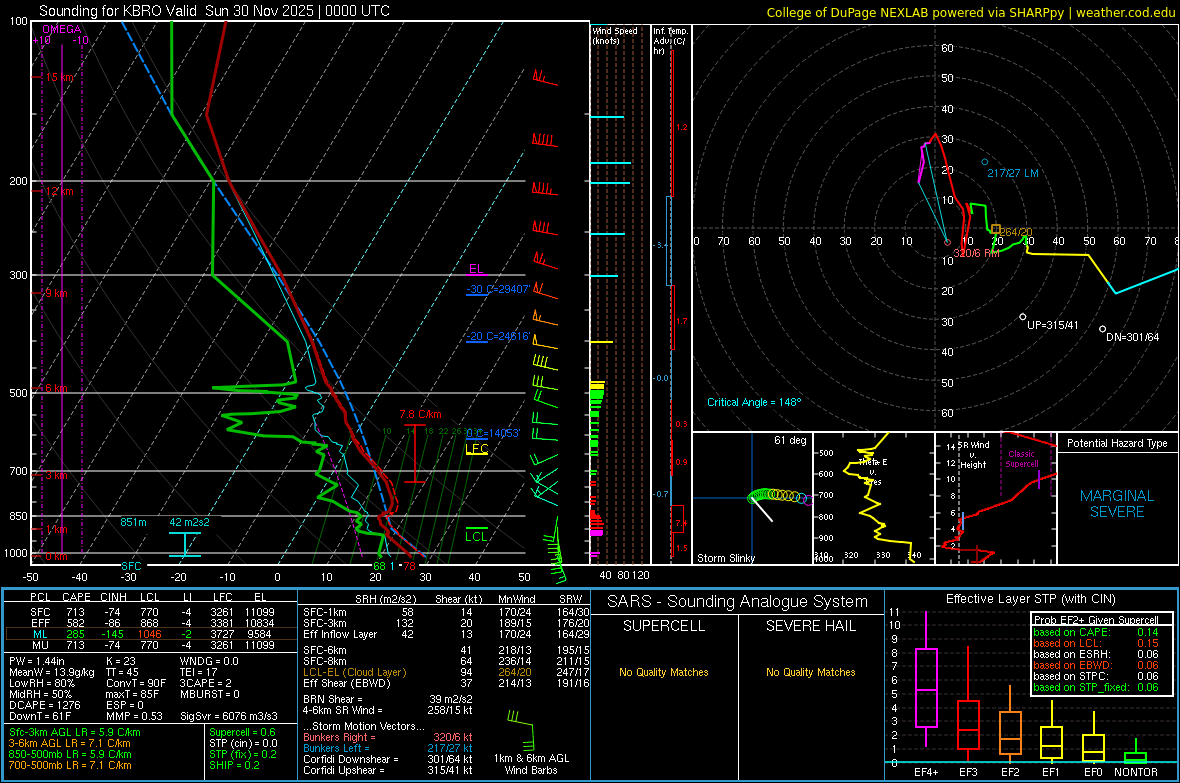The width and height of the screenshot is (1180, 783).
Task: Select the SFC-1km shear row
Action: [446, 612]
